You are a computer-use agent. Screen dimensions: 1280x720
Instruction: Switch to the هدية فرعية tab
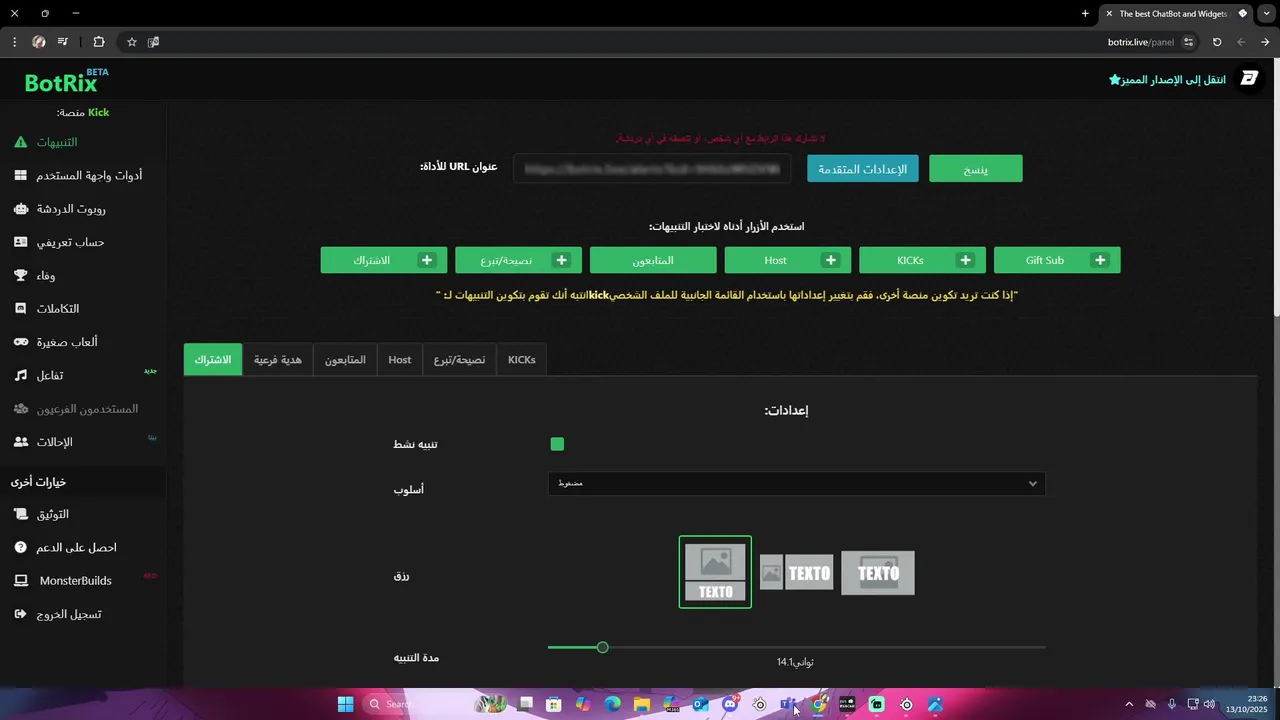(x=277, y=360)
